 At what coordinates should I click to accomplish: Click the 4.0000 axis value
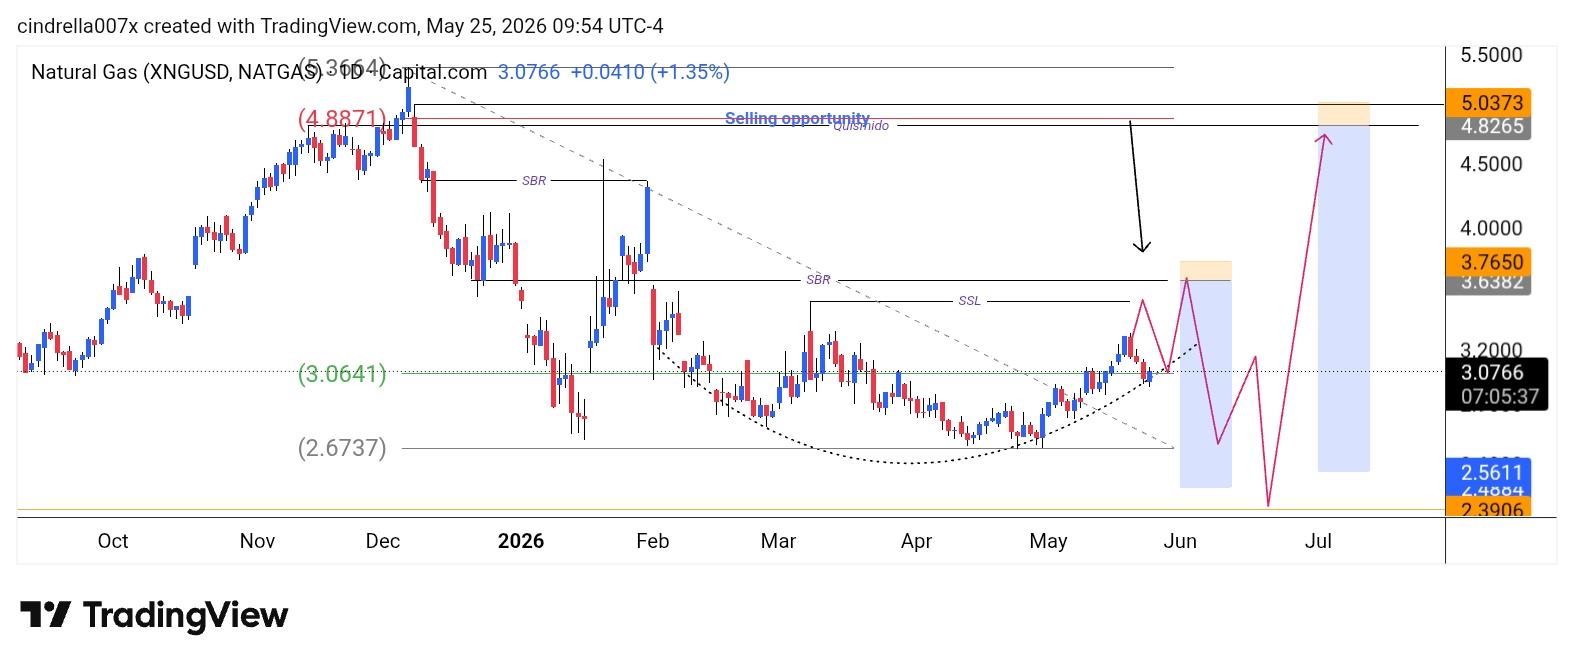click(1492, 228)
